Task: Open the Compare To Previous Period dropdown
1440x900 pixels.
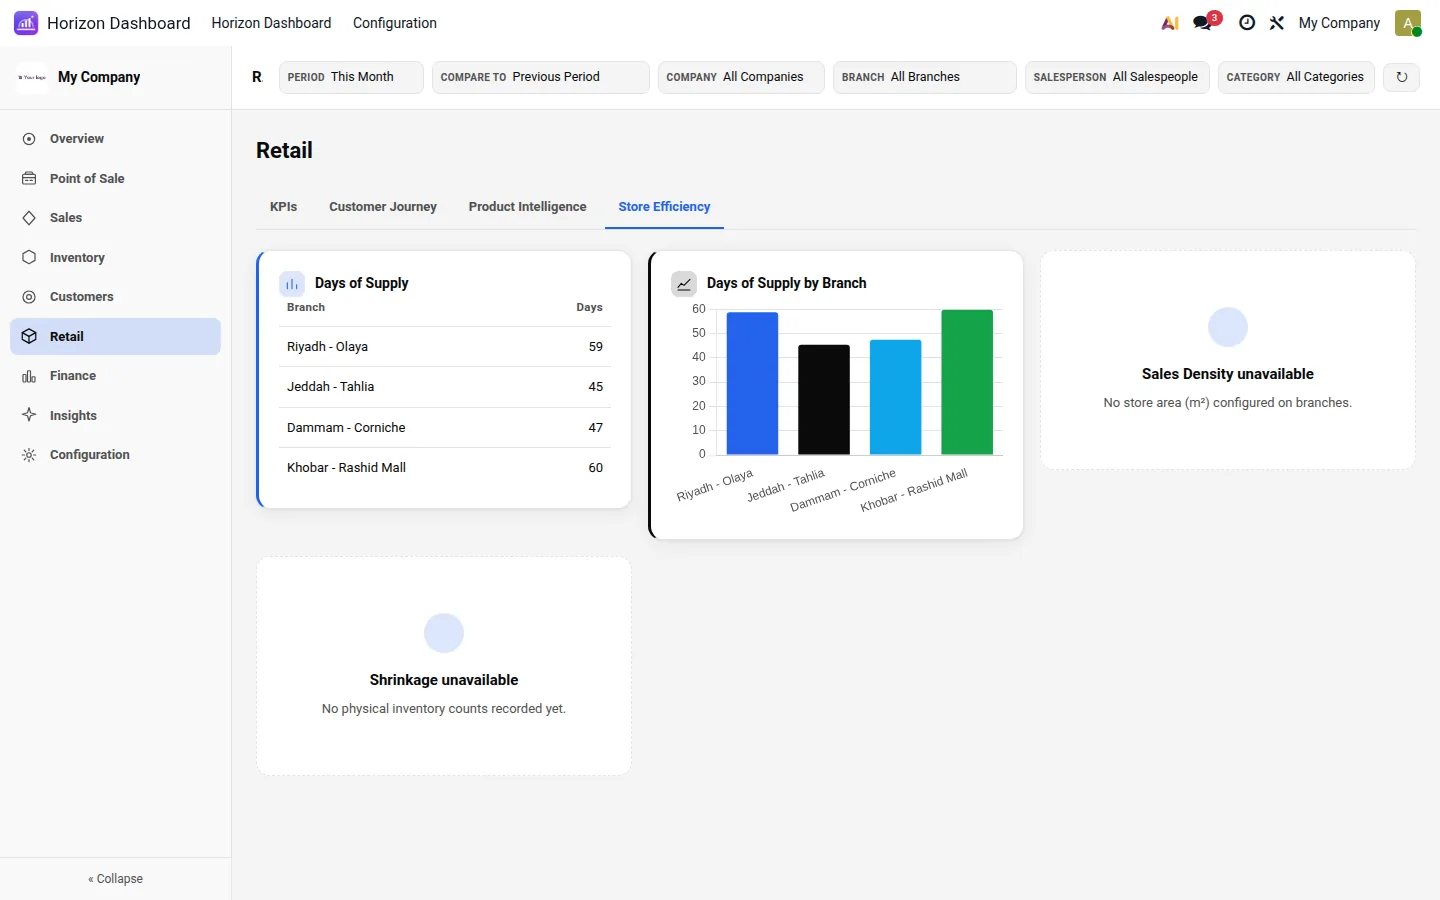Action: pos(541,77)
